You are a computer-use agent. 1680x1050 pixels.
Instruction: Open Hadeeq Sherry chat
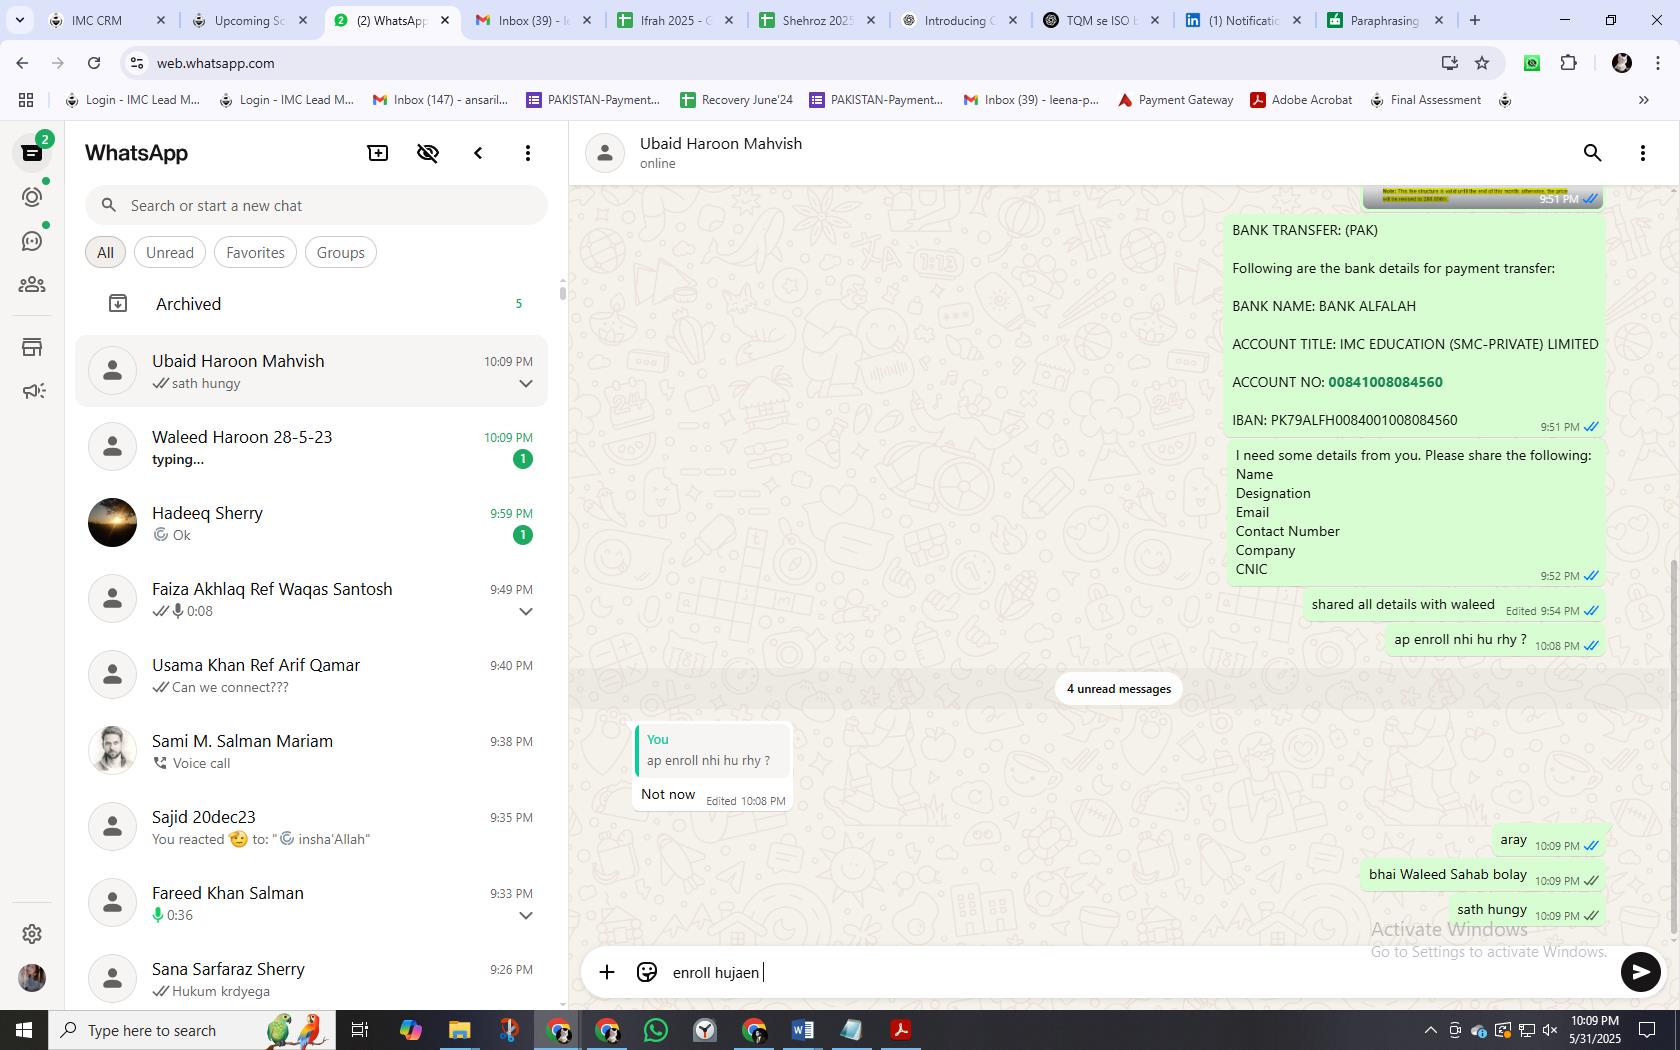pyautogui.click(x=311, y=523)
